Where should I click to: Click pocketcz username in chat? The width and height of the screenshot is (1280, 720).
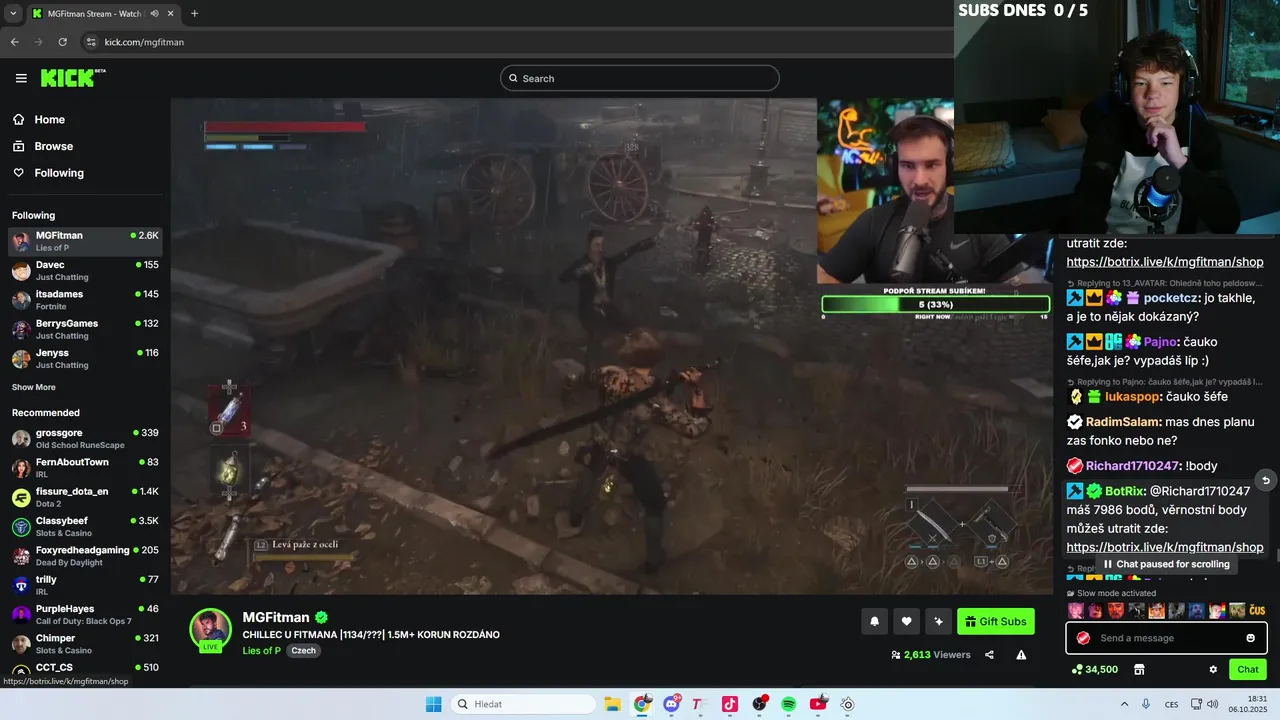(1171, 298)
